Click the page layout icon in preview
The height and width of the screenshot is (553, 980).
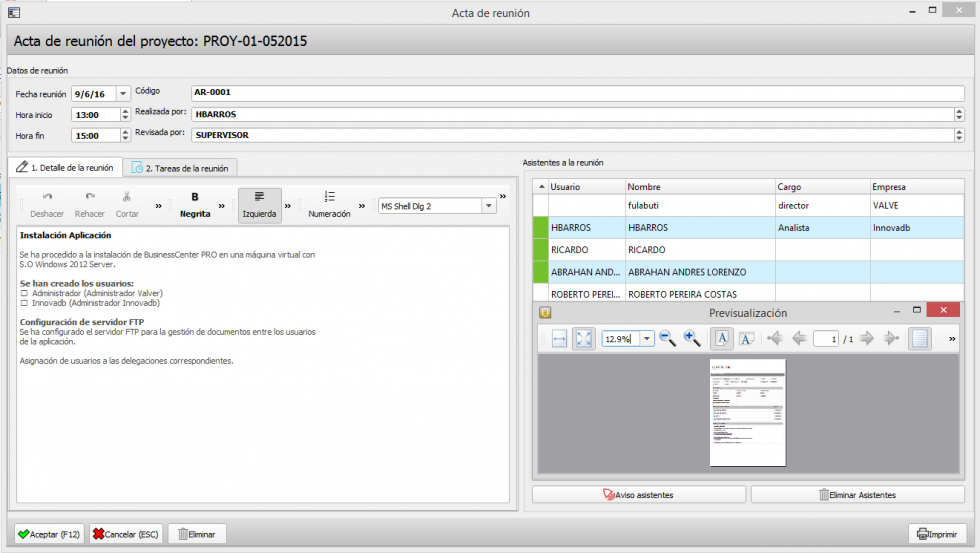point(919,339)
